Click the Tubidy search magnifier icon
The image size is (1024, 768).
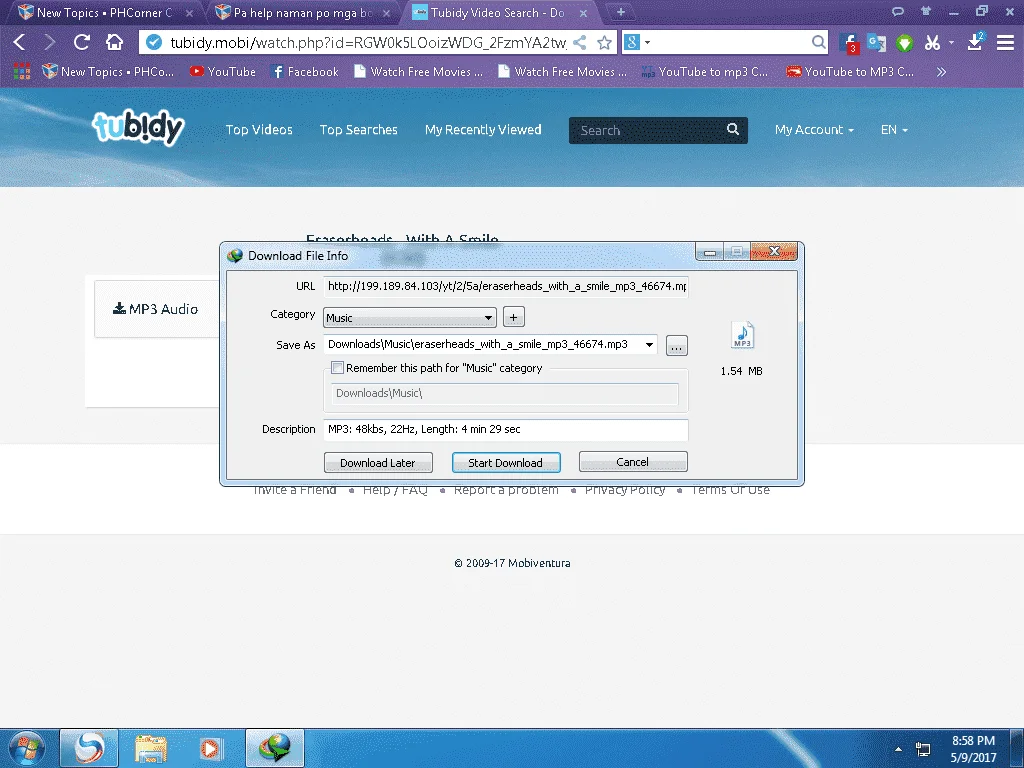click(x=733, y=129)
